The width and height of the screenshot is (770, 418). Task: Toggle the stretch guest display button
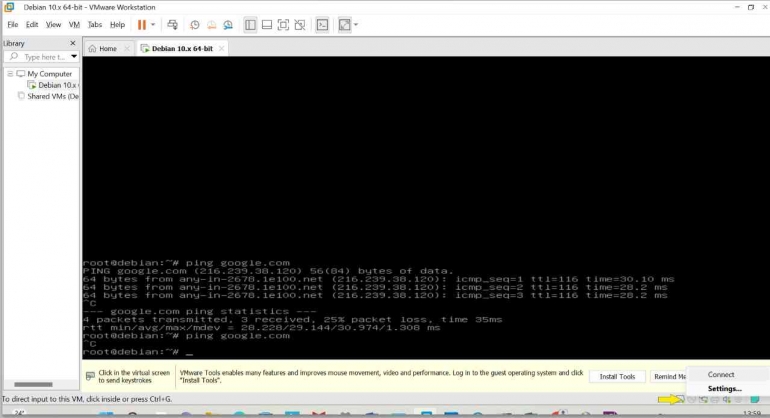[344, 24]
